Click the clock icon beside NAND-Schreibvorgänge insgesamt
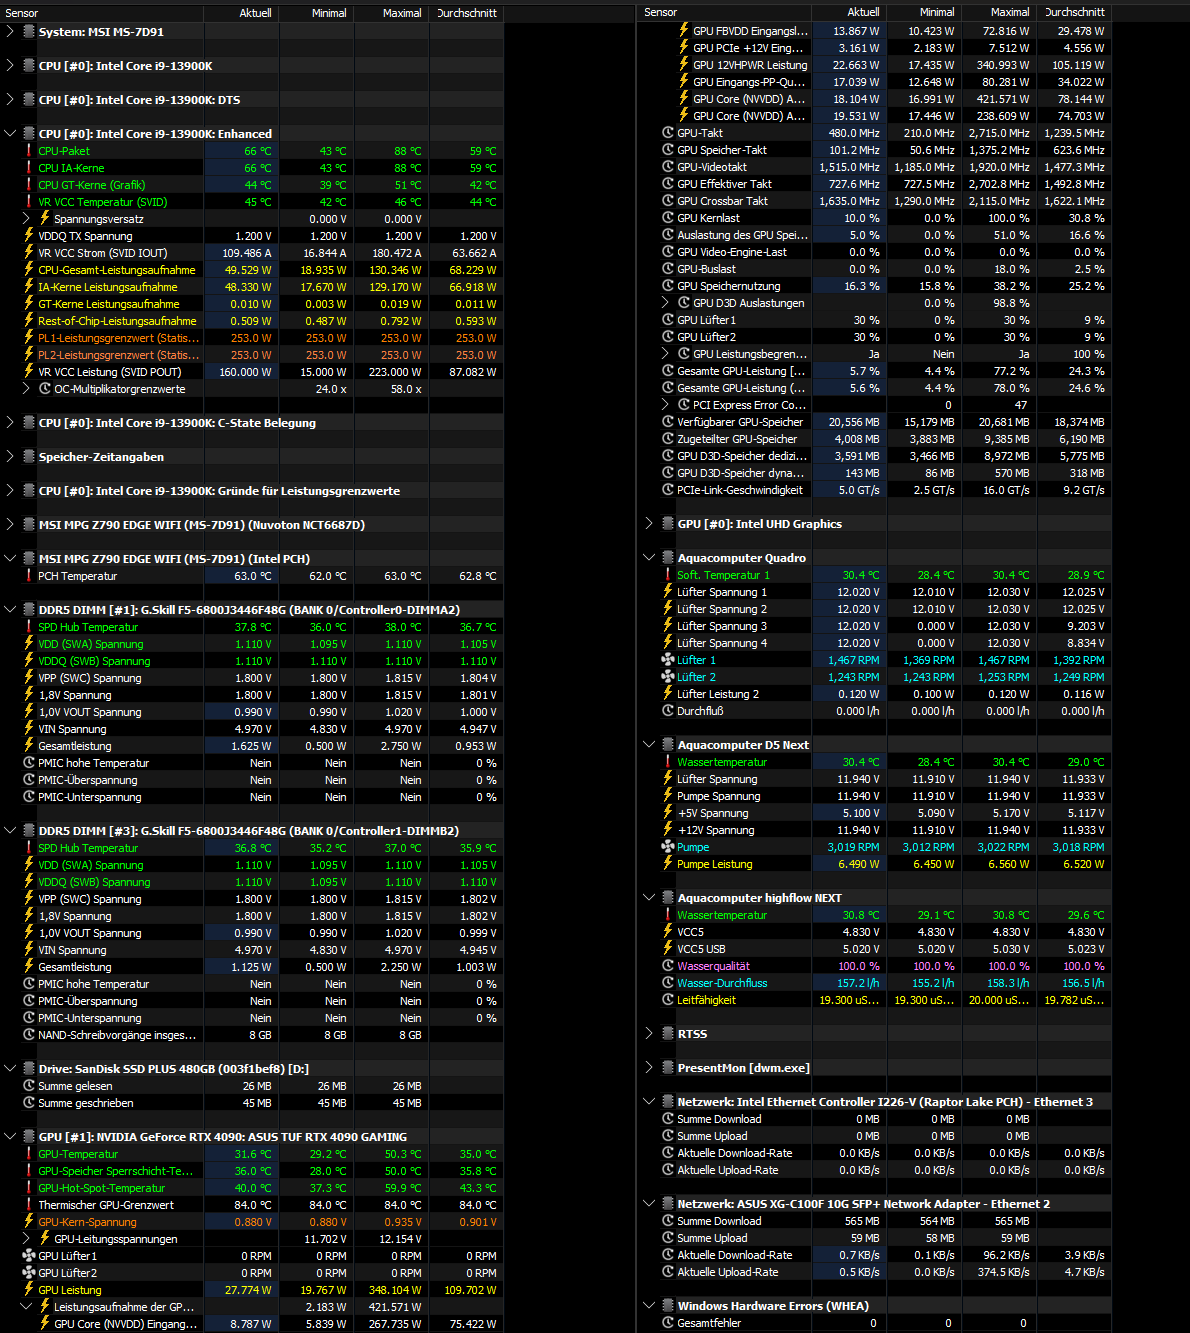Screen dimensions: 1190x1333 [29, 1035]
